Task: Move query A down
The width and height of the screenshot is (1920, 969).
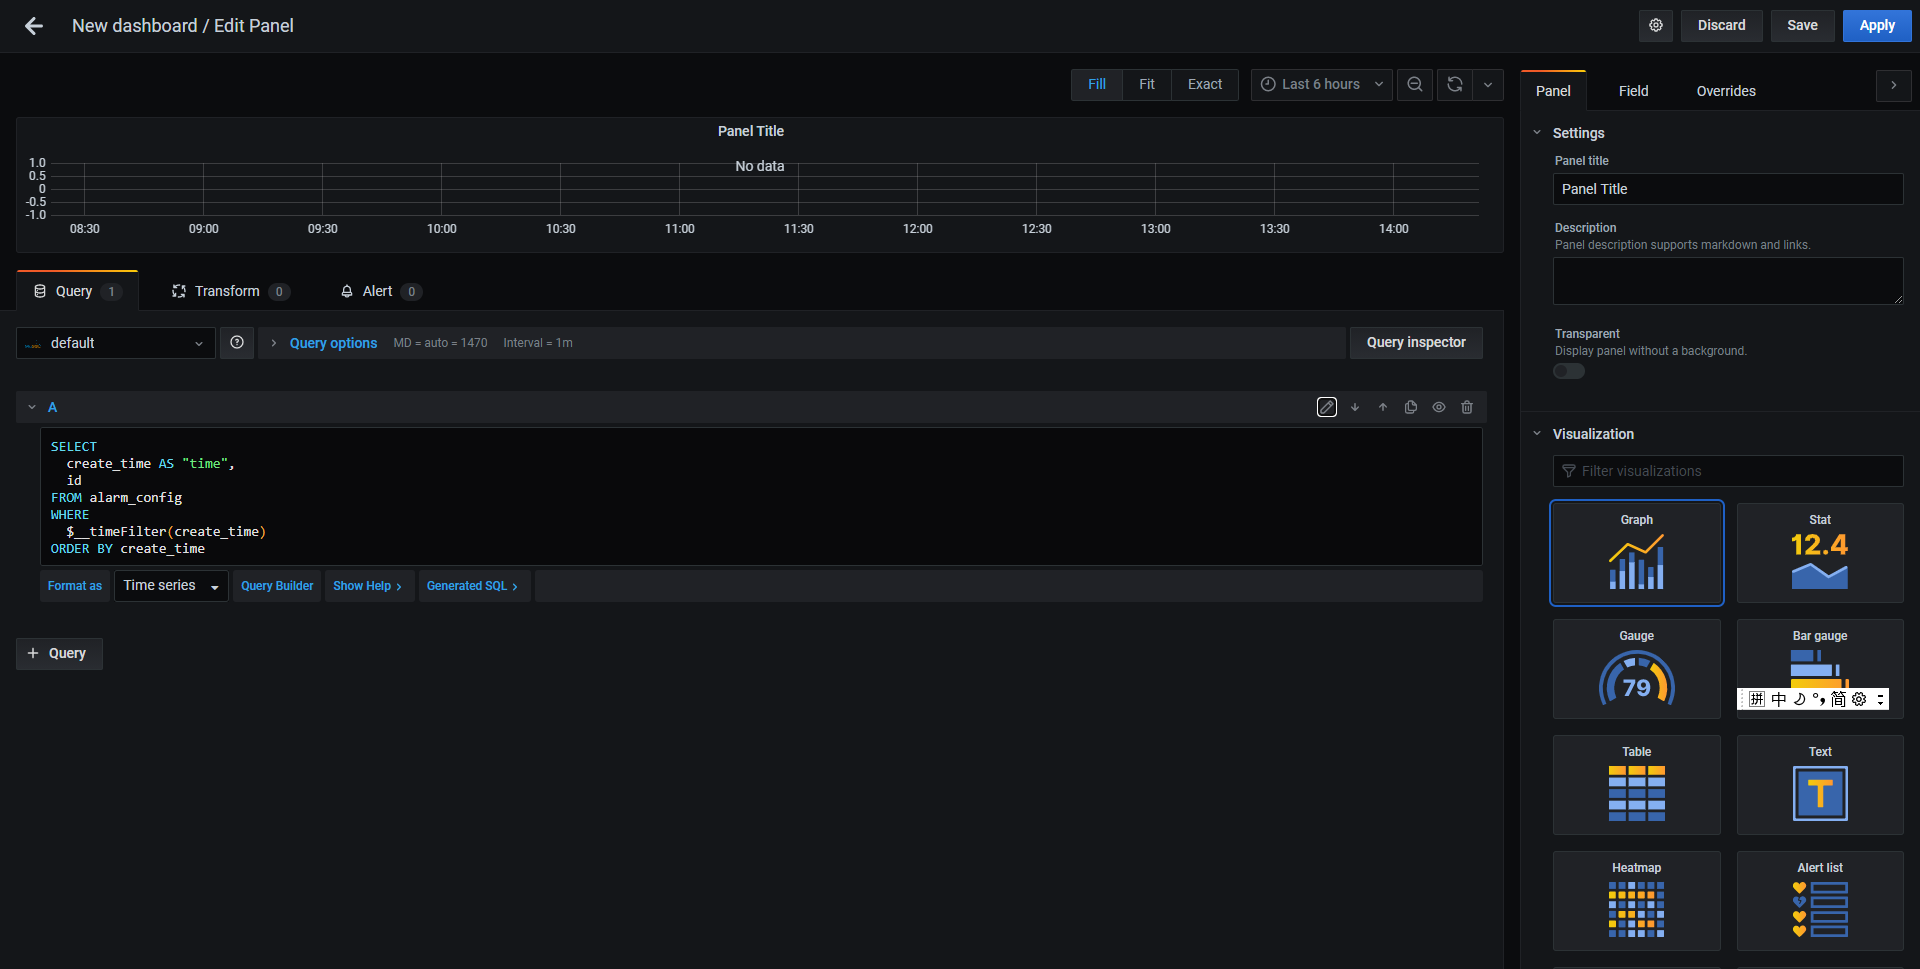Action: coord(1355,407)
